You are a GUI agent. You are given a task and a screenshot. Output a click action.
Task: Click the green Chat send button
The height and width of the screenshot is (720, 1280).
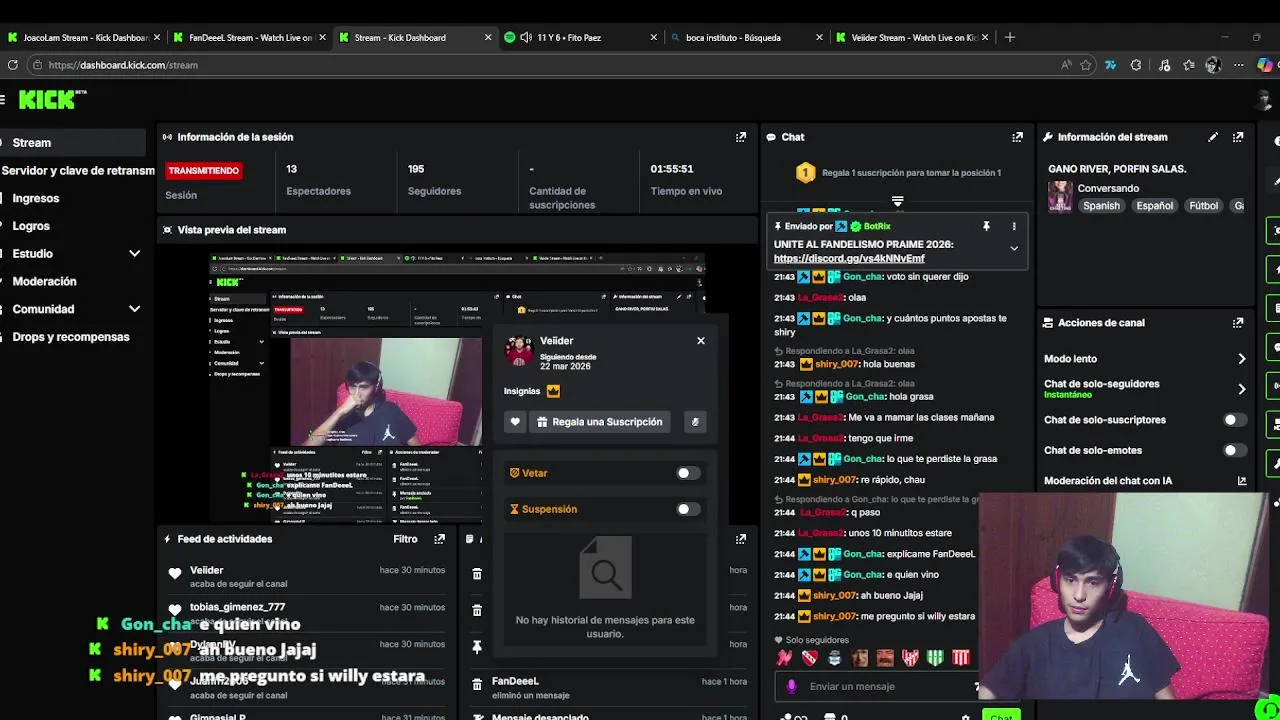coord(1001,715)
